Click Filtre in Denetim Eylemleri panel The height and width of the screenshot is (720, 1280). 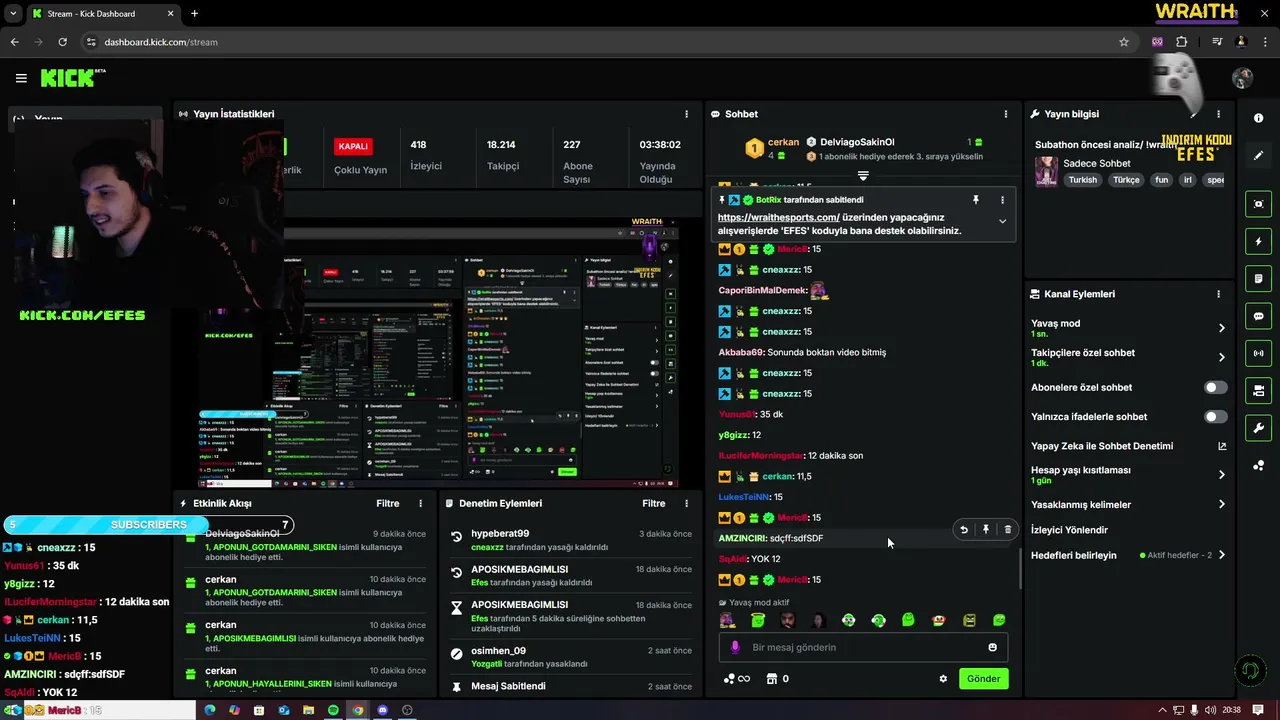point(654,503)
